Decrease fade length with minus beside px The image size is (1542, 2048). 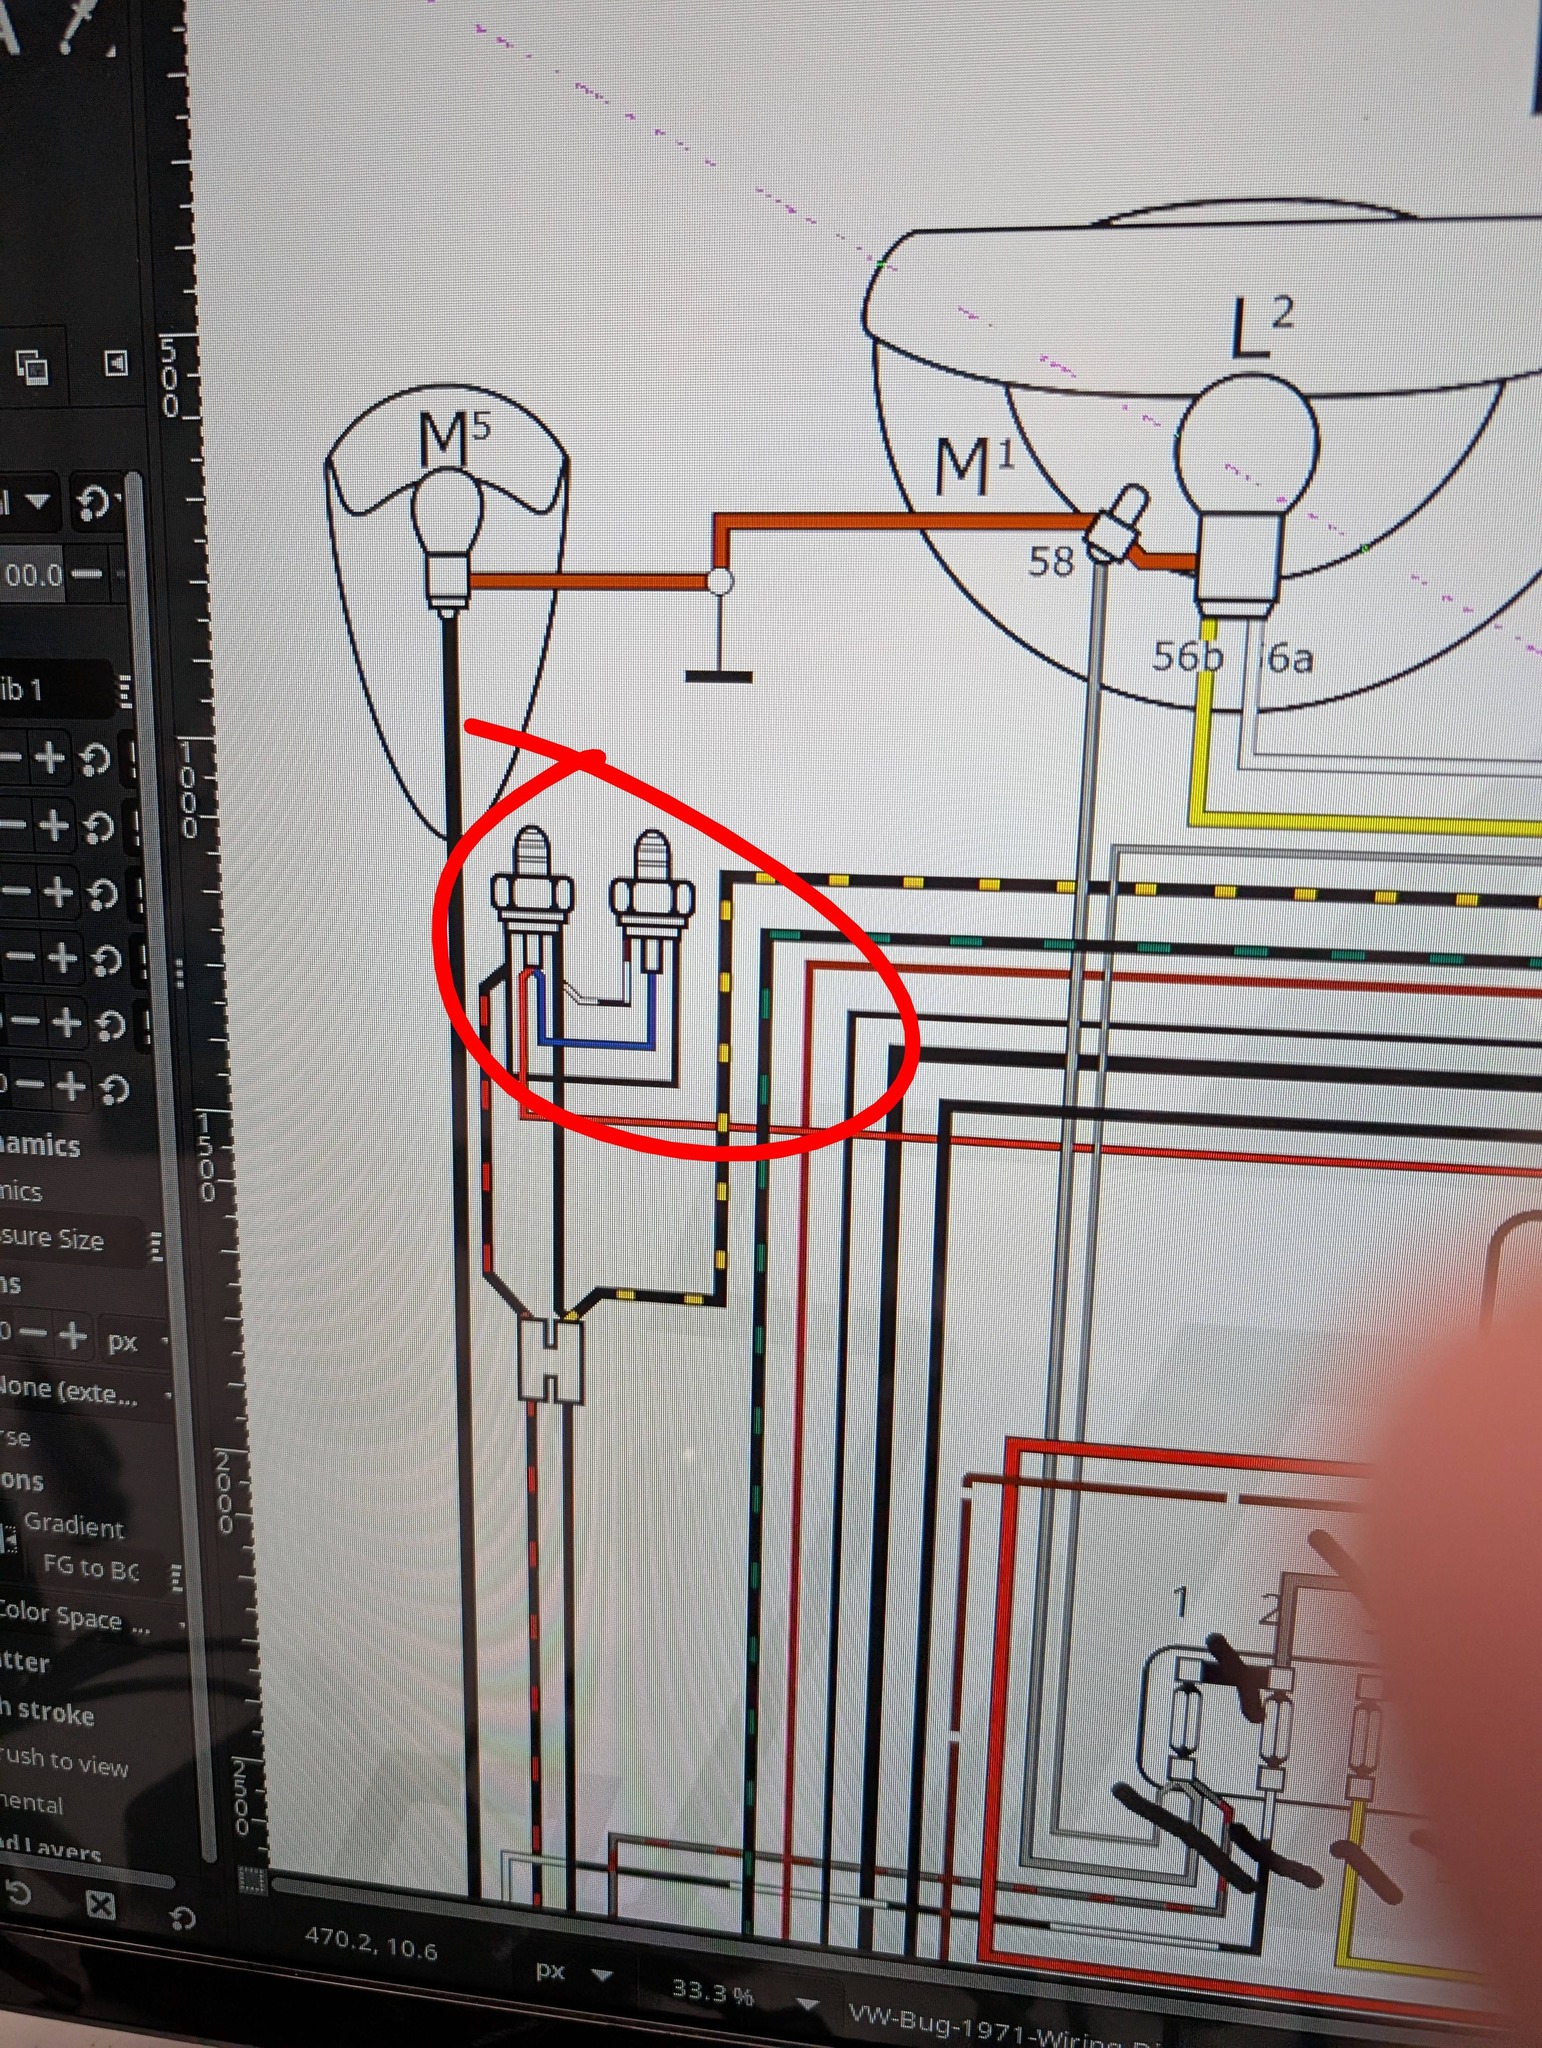(x=32, y=1332)
